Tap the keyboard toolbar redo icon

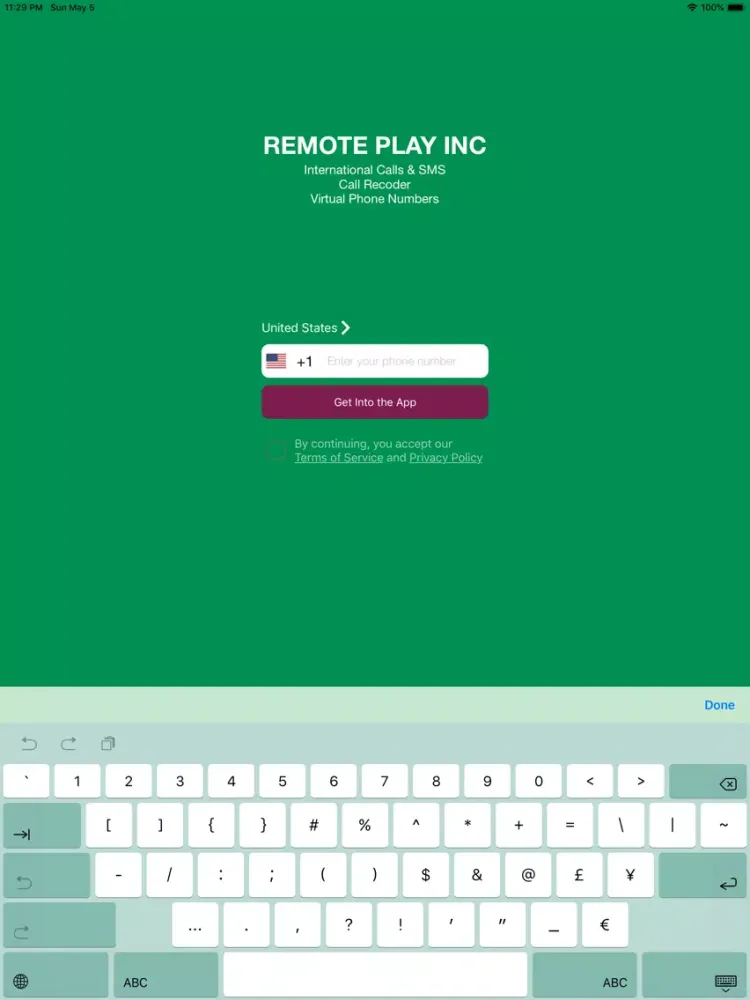[x=68, y=743]
